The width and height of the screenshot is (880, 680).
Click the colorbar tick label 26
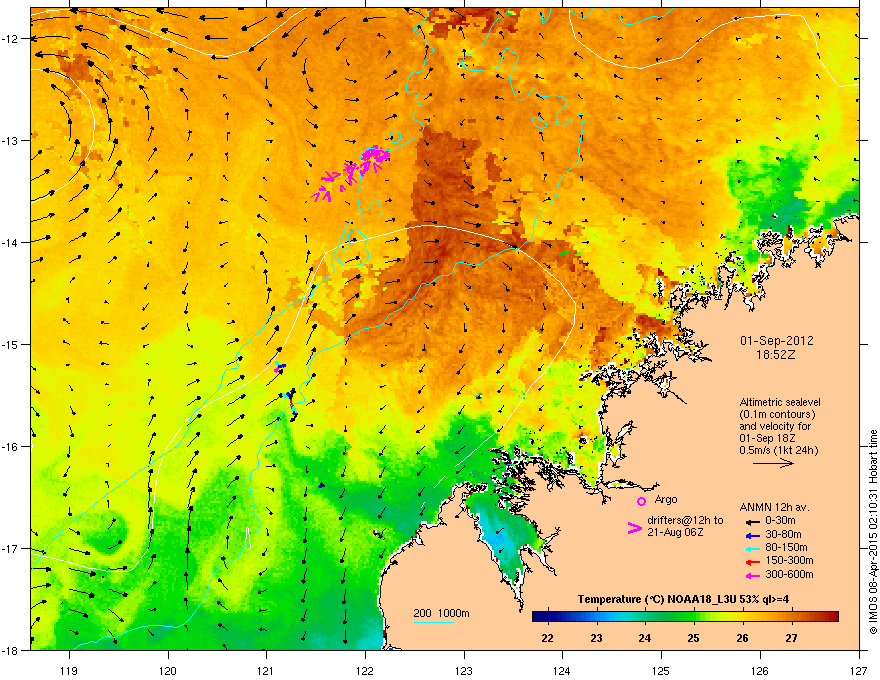(742, 638)
